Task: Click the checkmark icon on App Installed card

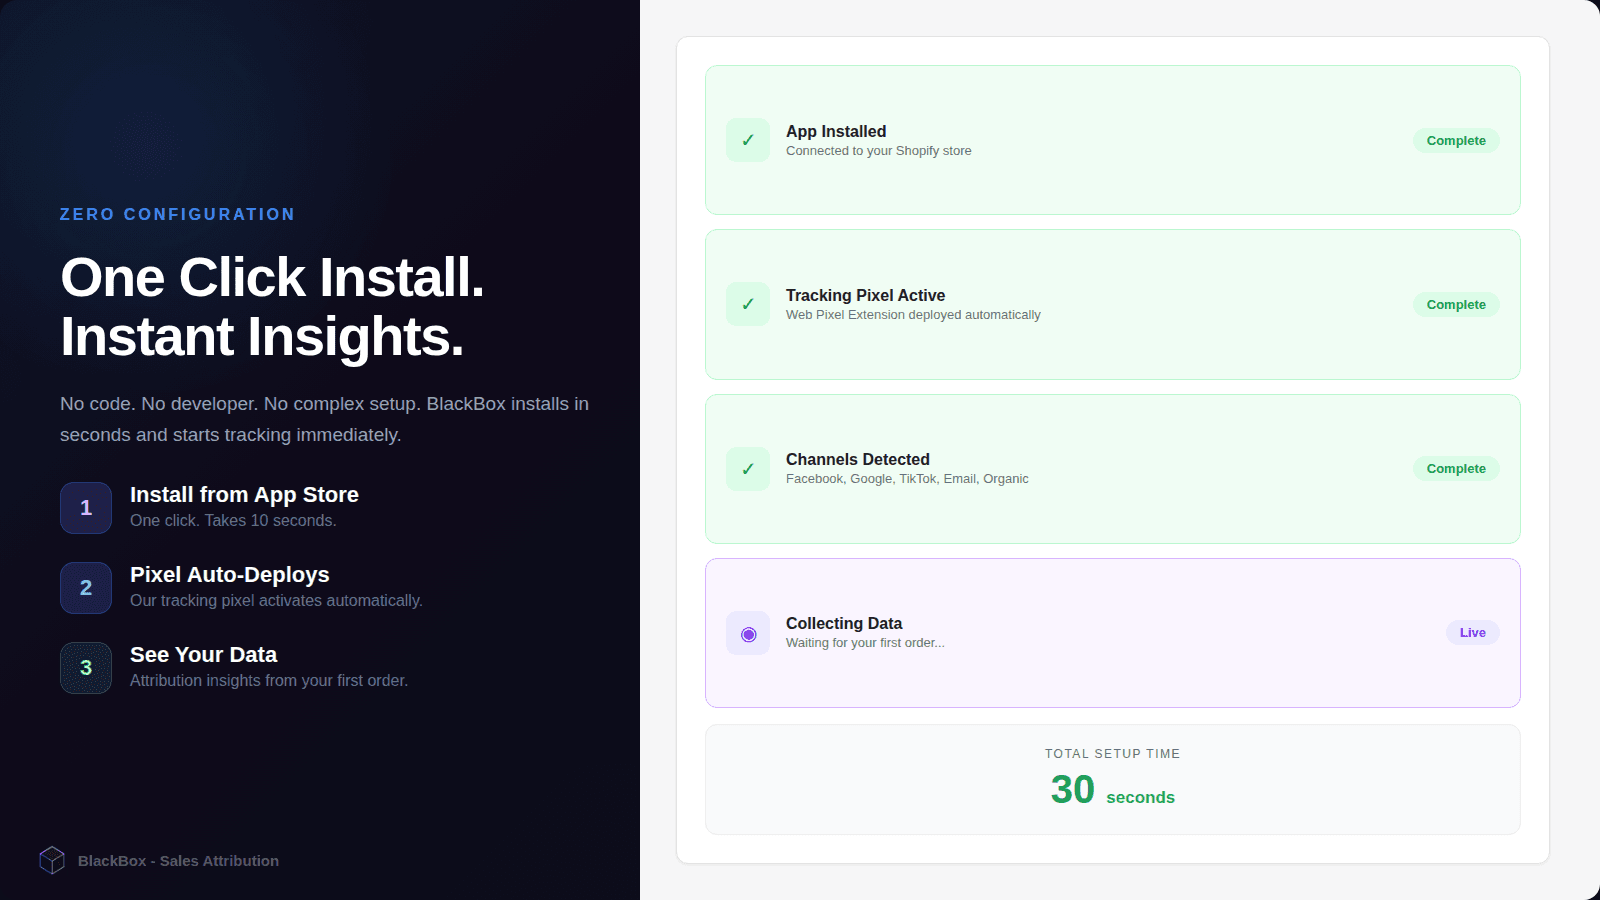Action: coord(747,140)
